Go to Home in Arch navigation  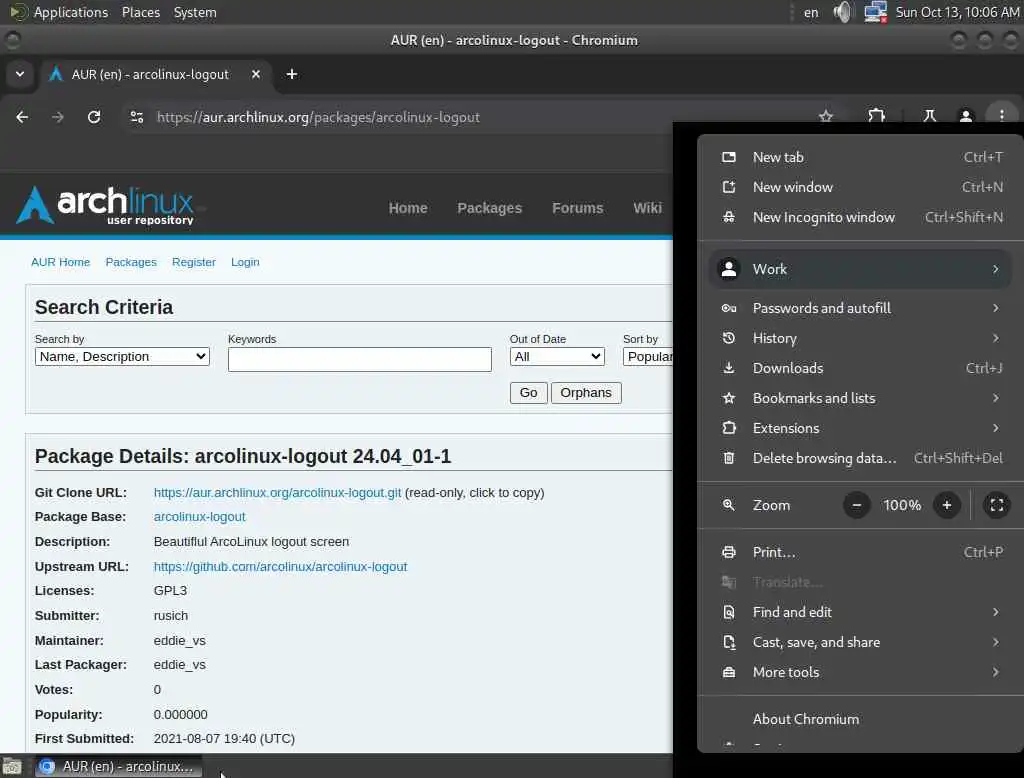(x=408, y=208)
